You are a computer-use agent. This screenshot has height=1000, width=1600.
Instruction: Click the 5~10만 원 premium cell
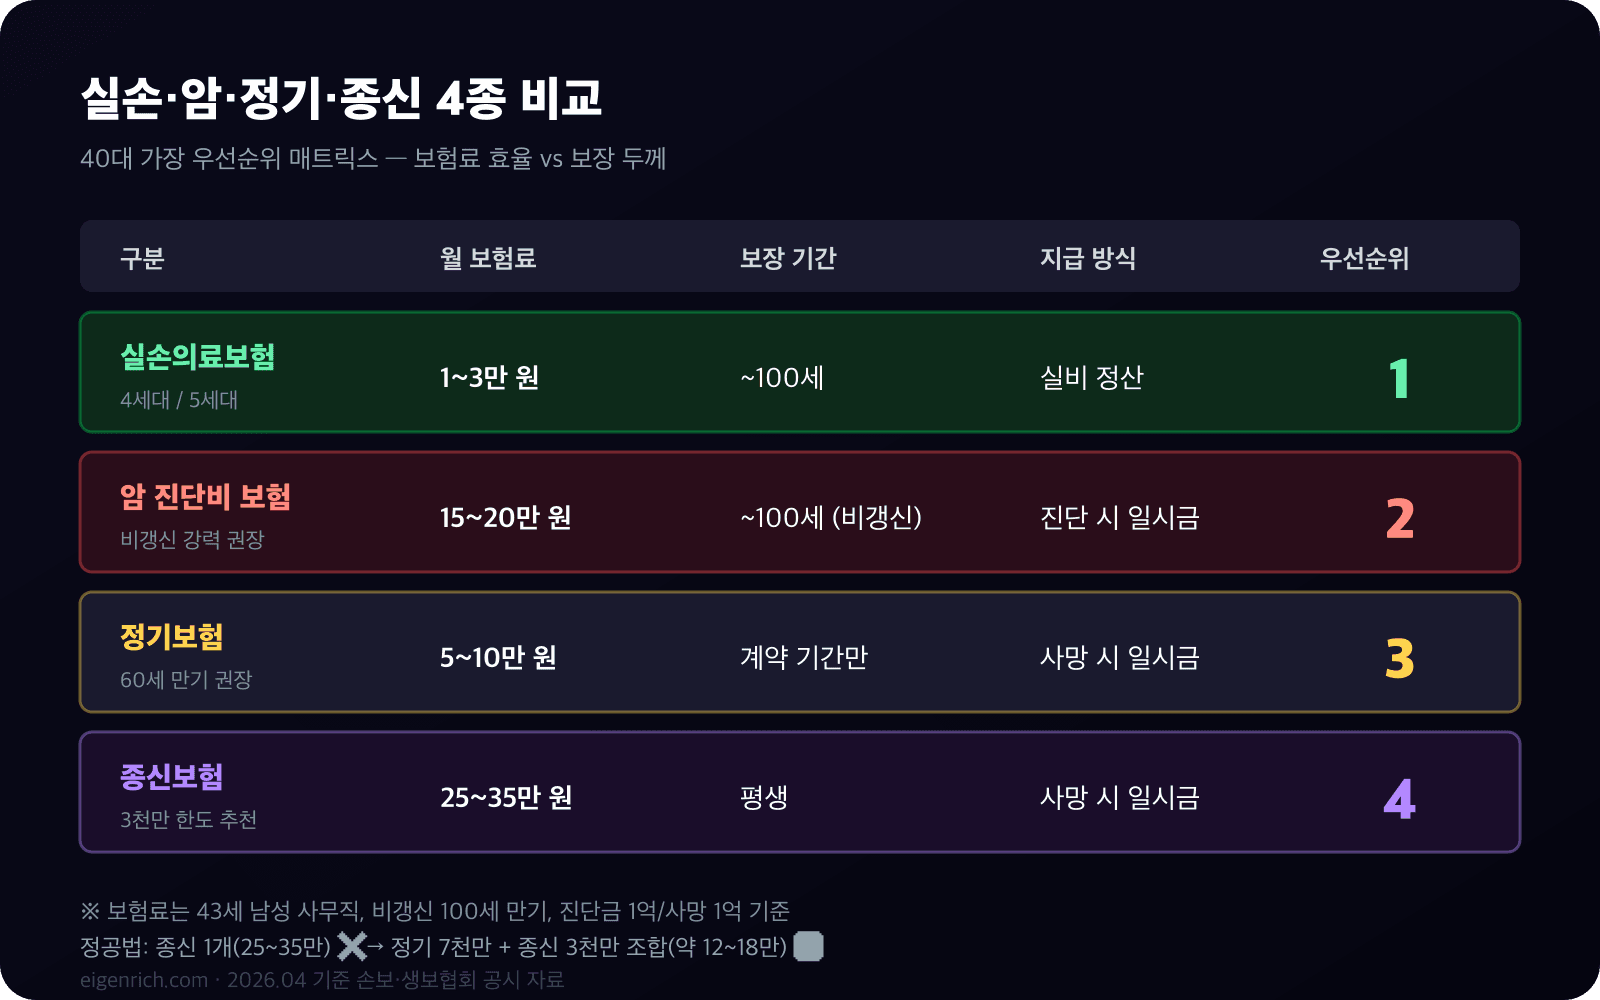tap(498, 657)
